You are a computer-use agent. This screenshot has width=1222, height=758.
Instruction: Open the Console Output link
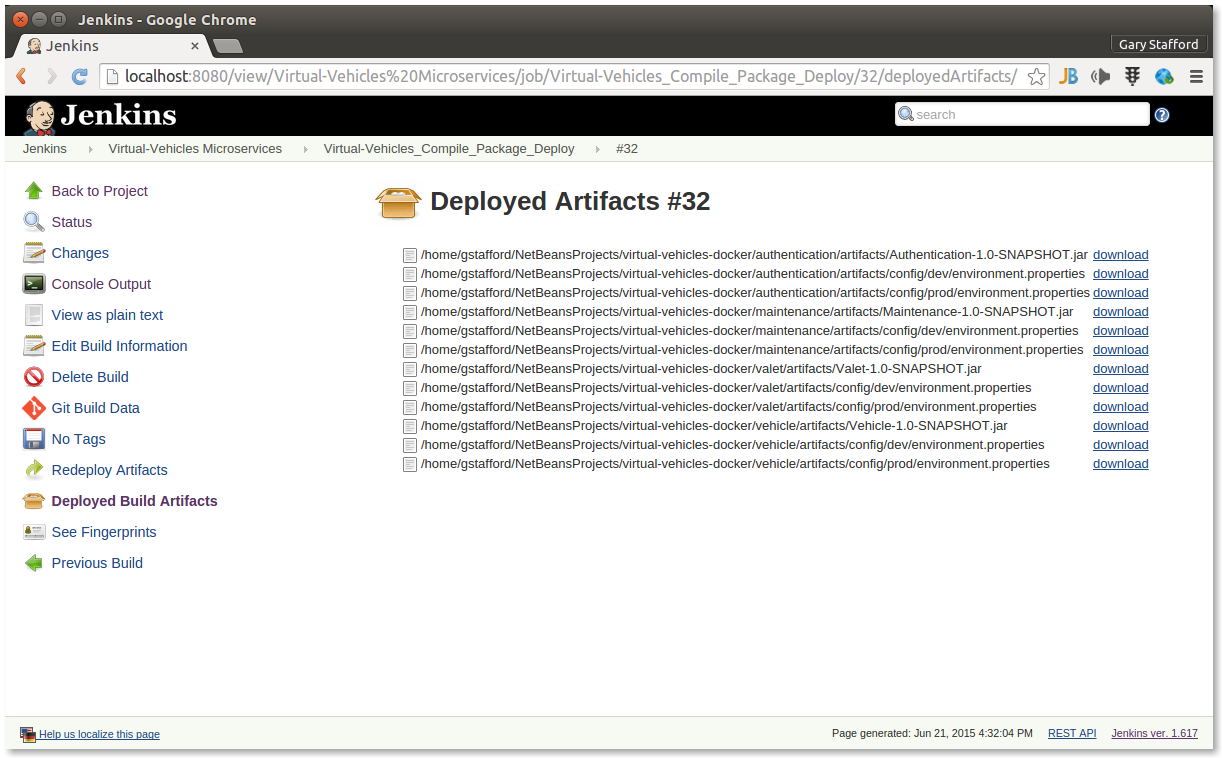(x=101, y=284)
